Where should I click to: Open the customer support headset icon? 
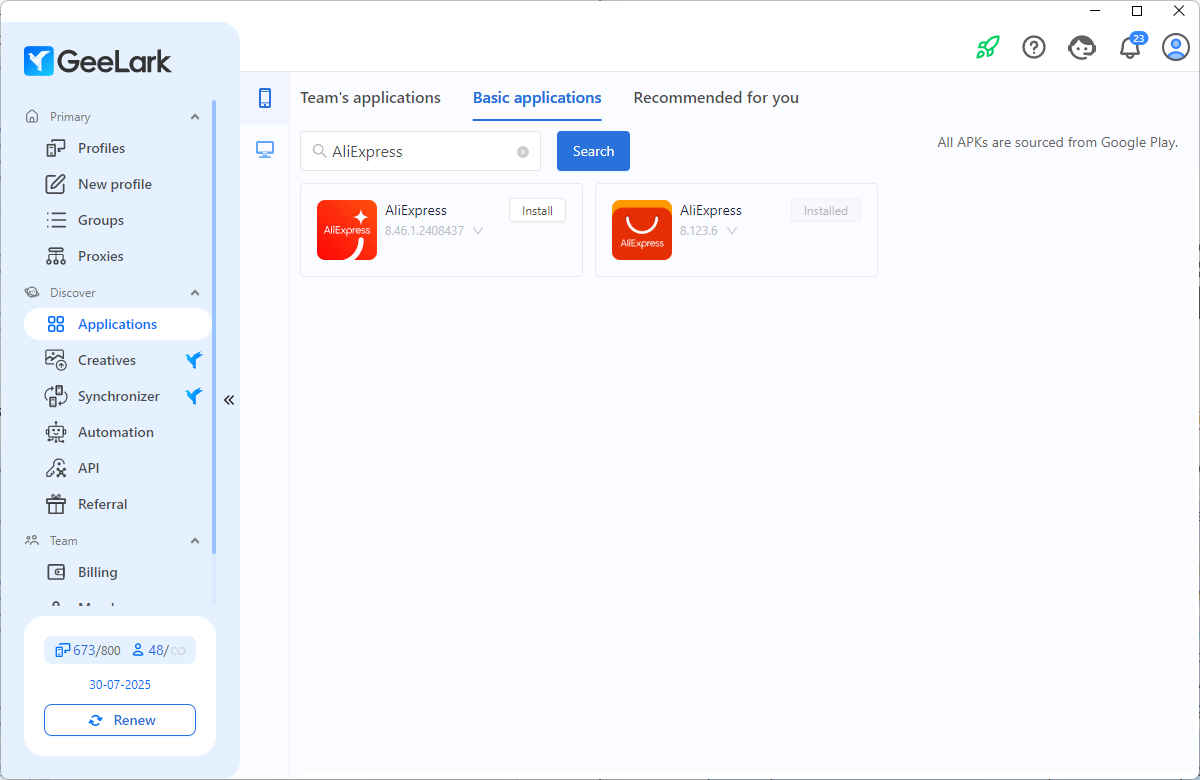coord(1082,47)
